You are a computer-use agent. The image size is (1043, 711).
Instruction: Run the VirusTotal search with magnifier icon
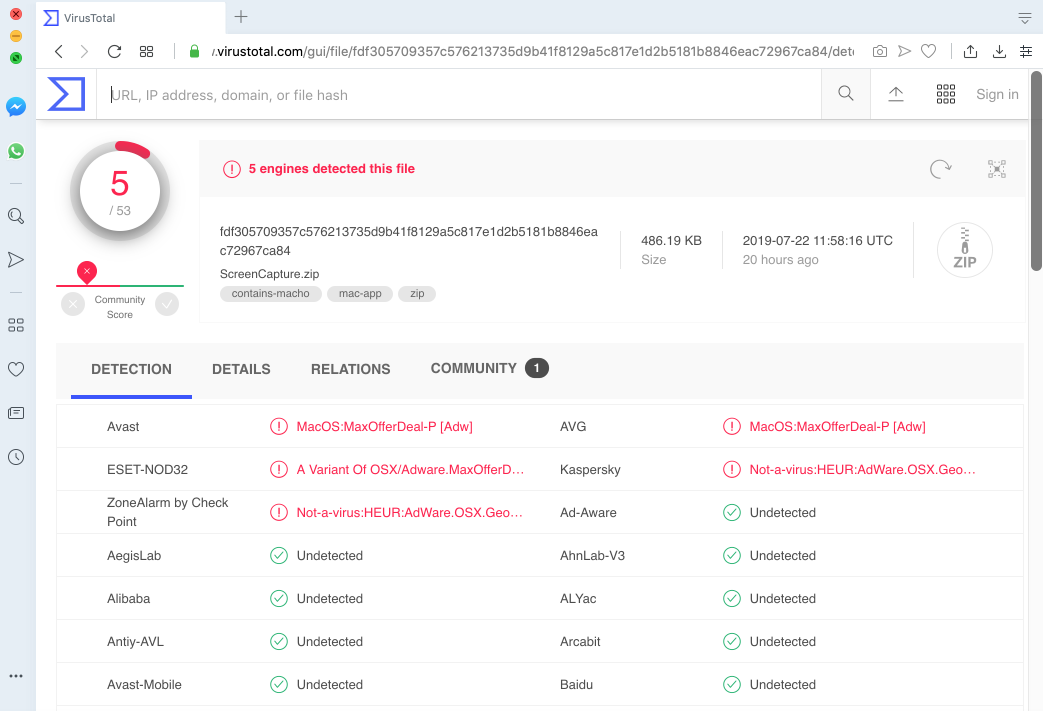[845, 94]
